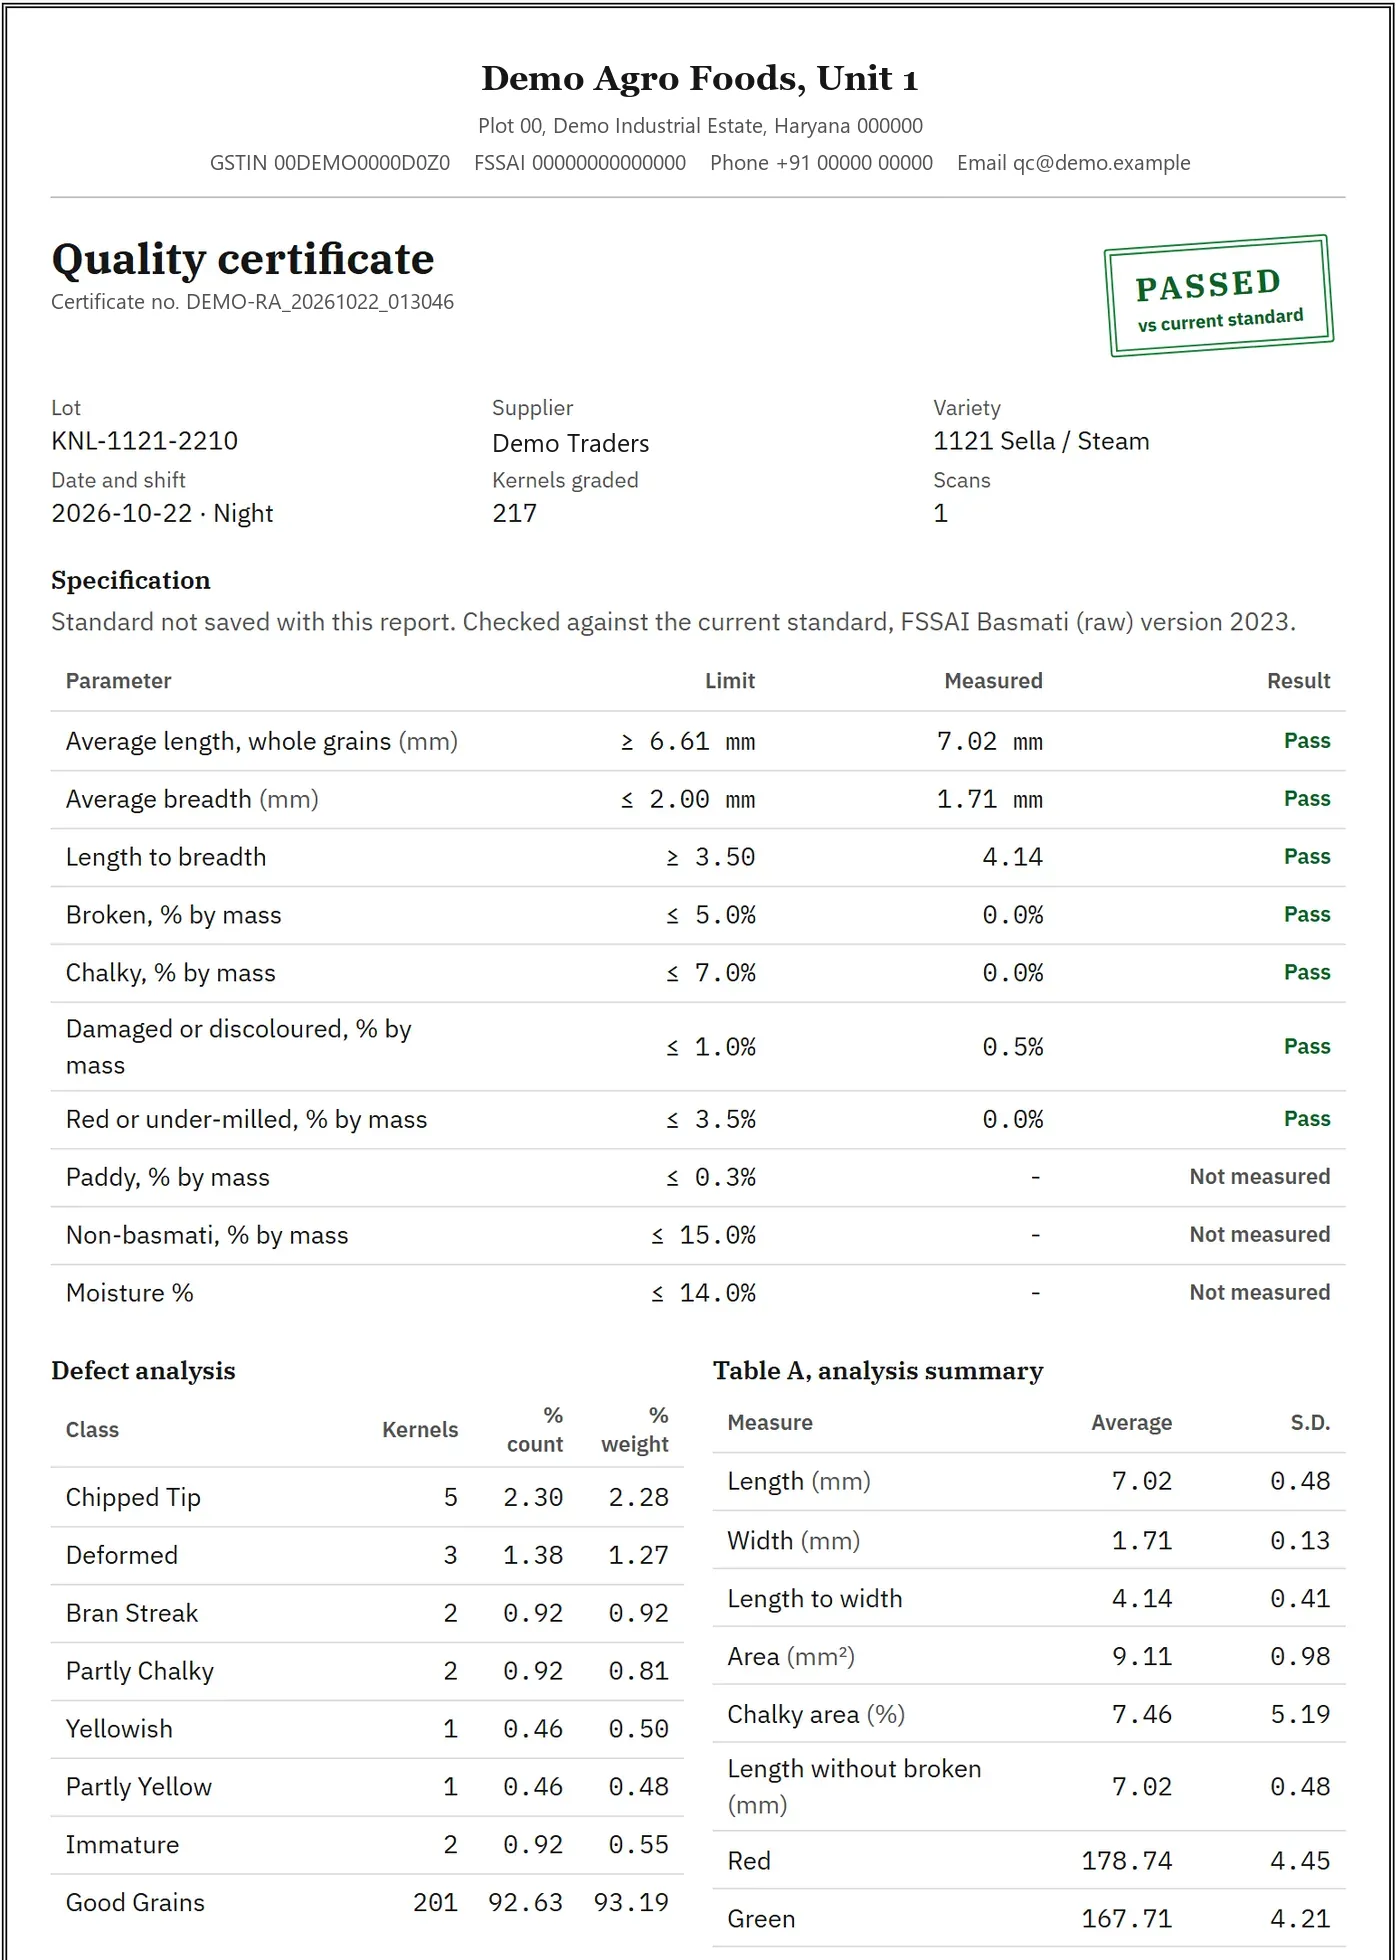Click the "Broken, % by mass" parameter
Viewport: 1400px width, 1960px height.
[x=174, y=915]
